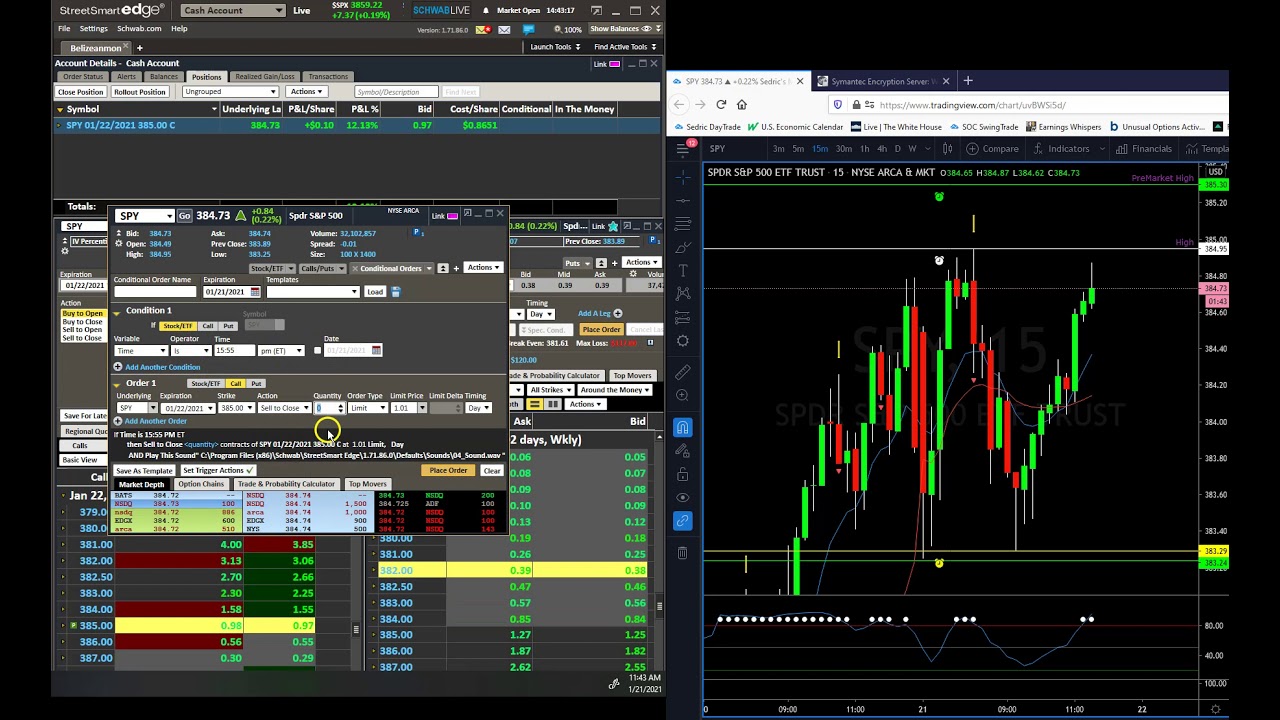Click the plus icon beside Add Another Condition
Image resolution: width=1280 pixels, height=720 pixels.
[118, 367]
